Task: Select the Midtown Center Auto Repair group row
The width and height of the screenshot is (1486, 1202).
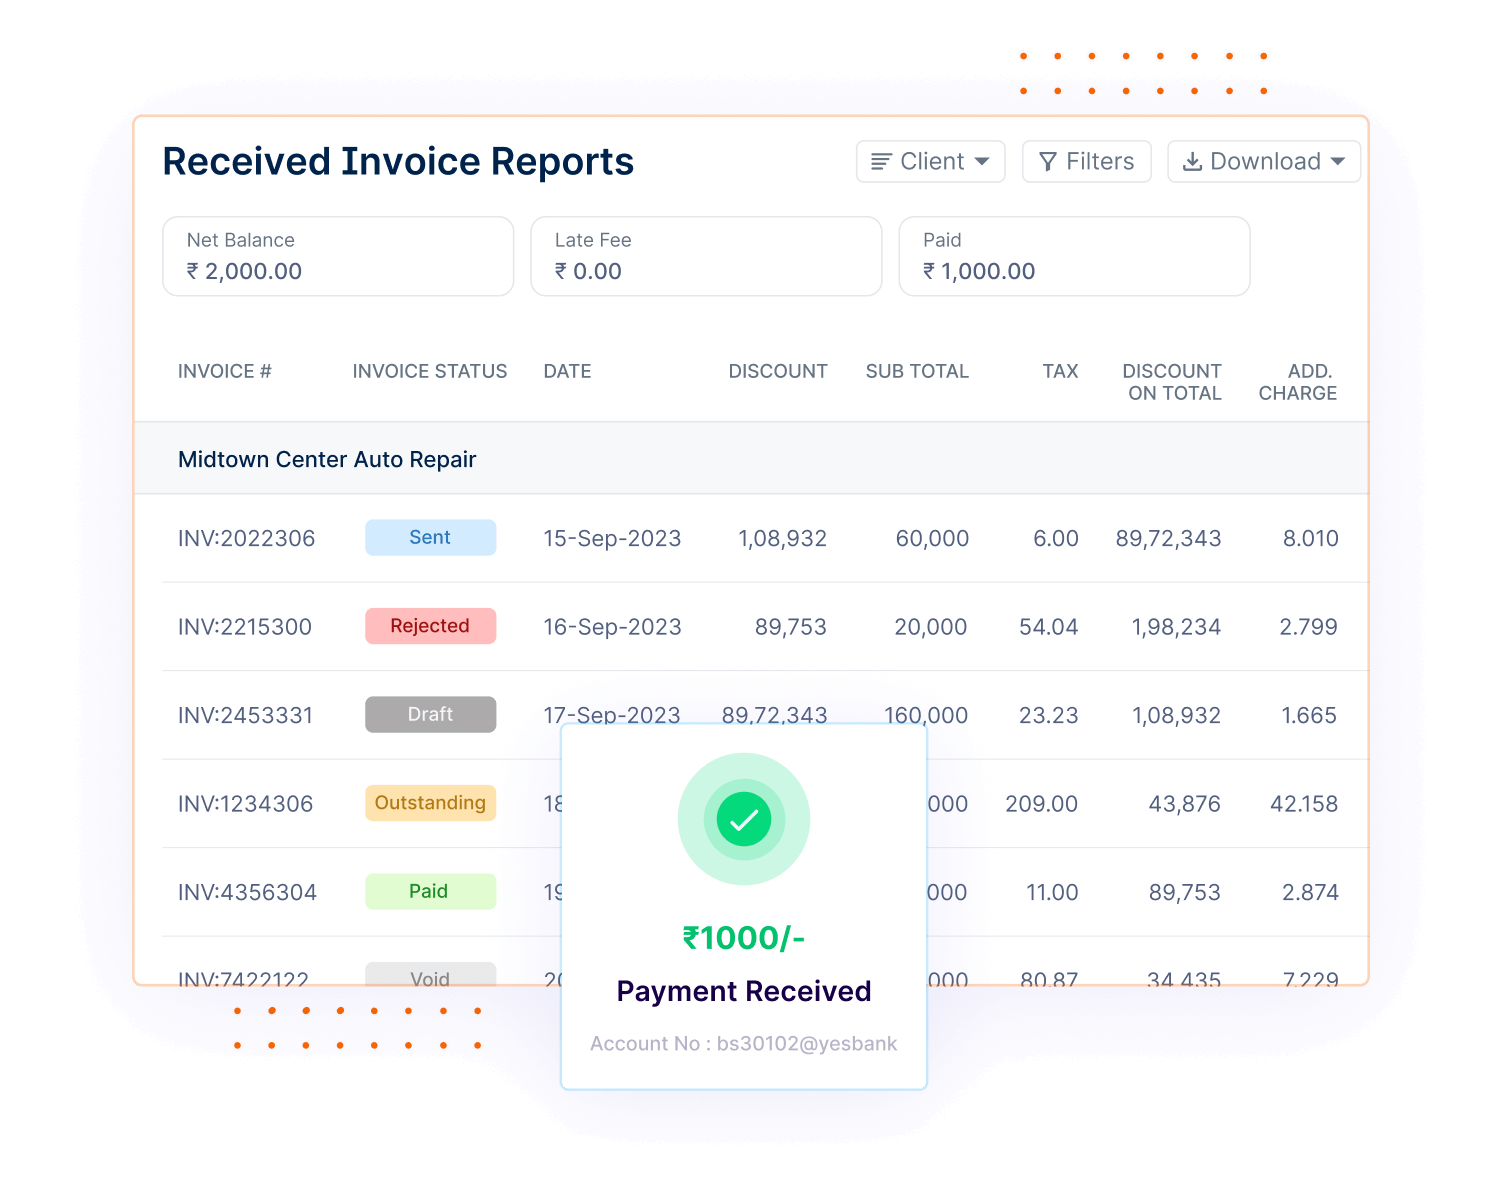Action: 751,459
